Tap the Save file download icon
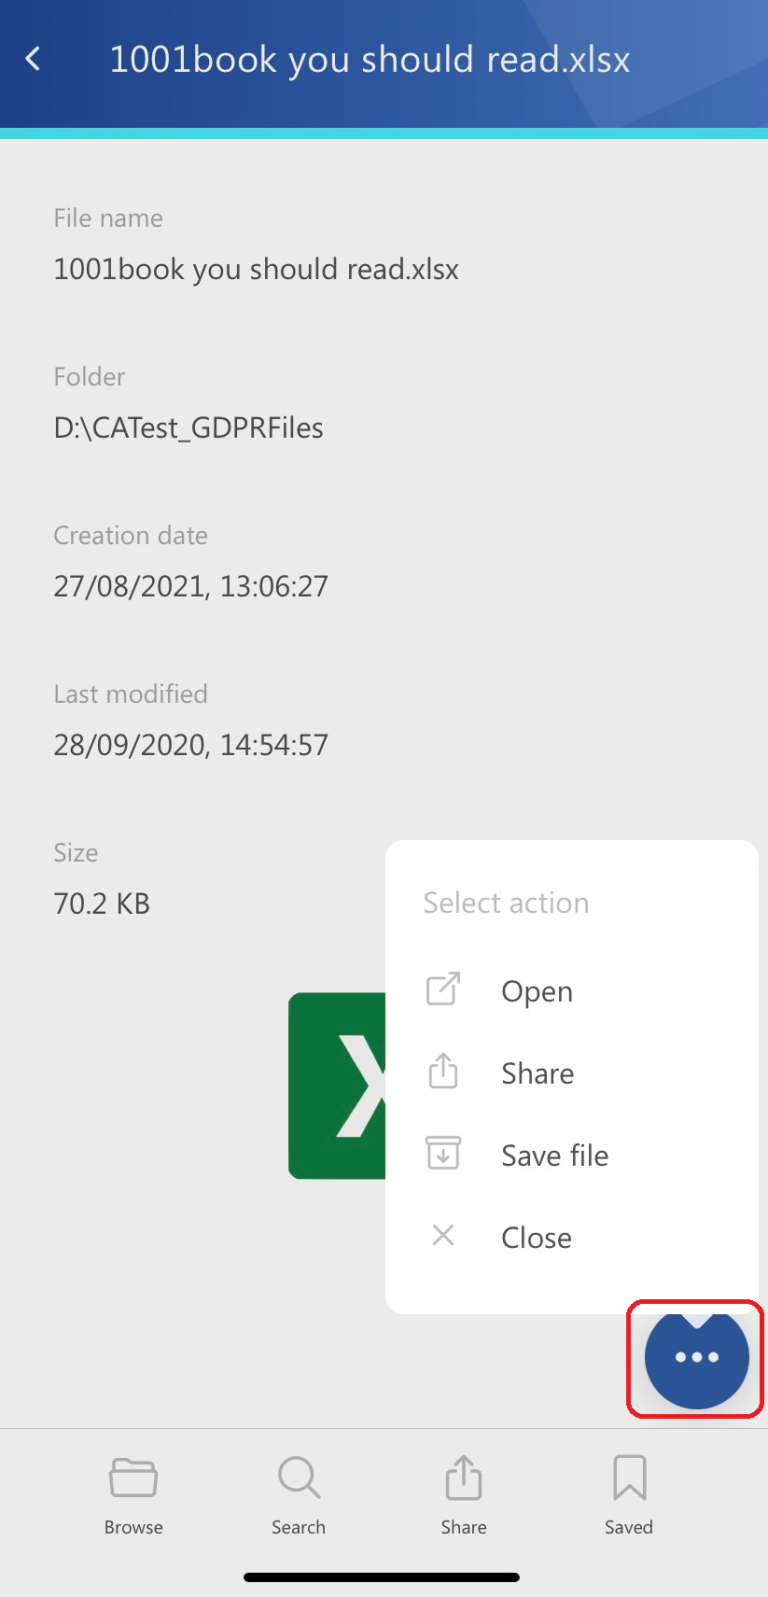This screenshot has height=1597, width=768. pyautogui.click(x=443, y=1153)
